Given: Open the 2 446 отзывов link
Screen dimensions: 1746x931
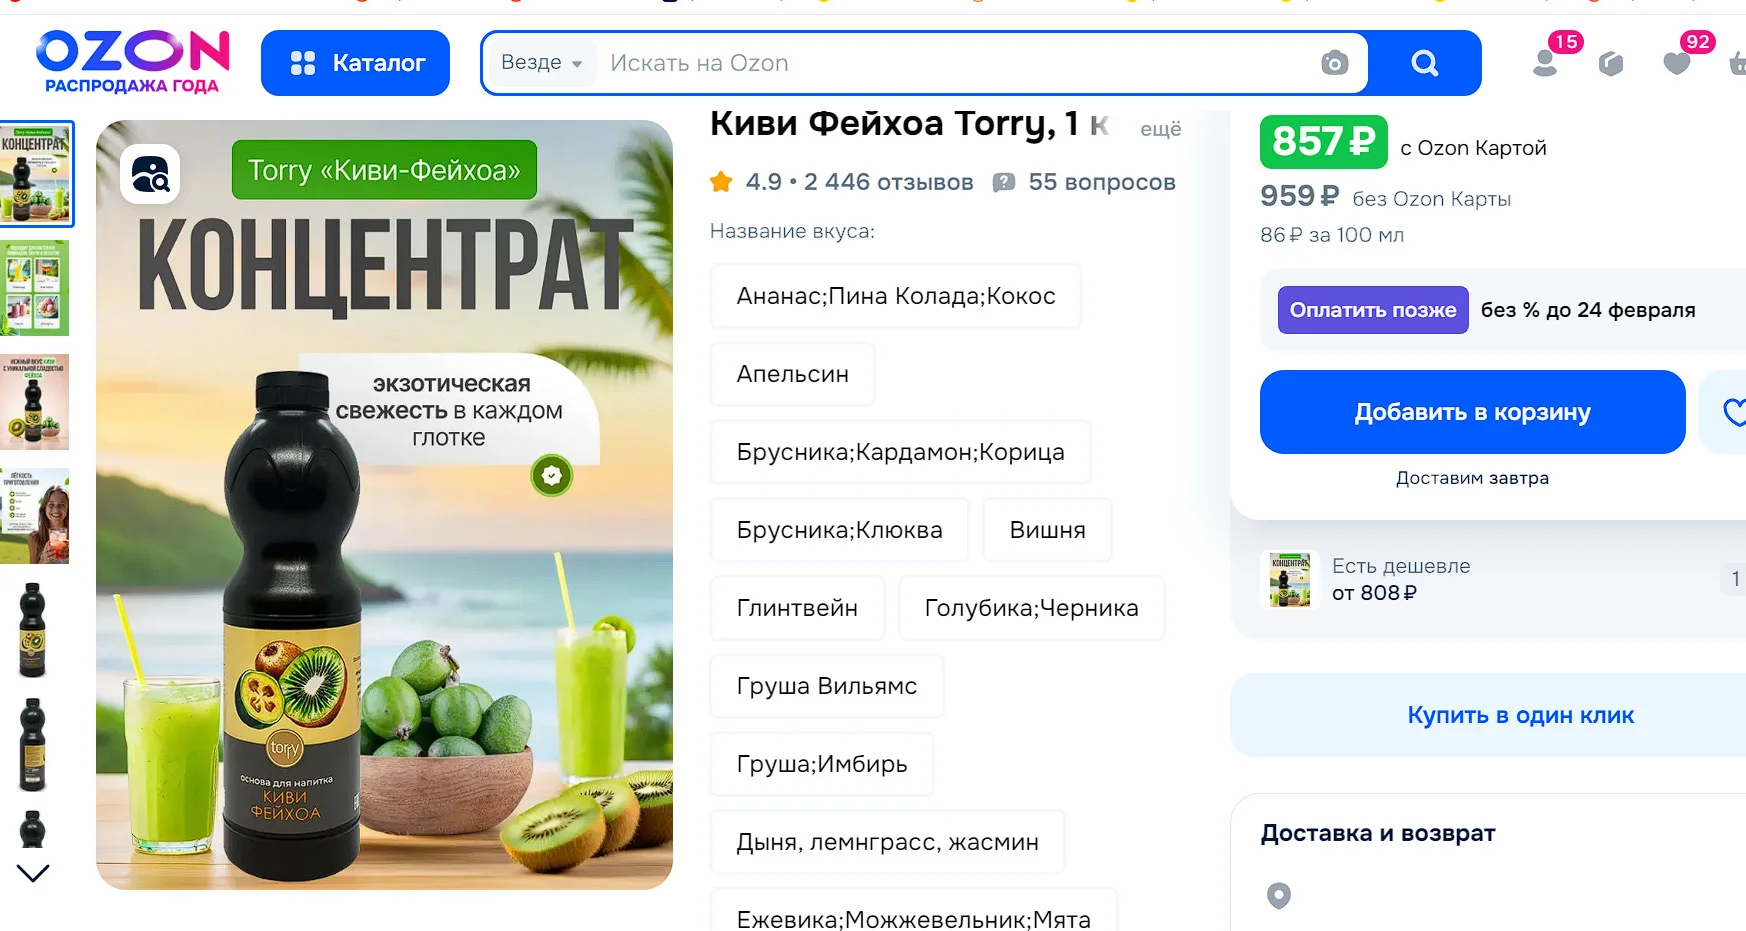Looking at the screenshot, I should click(x=888, y=182).
